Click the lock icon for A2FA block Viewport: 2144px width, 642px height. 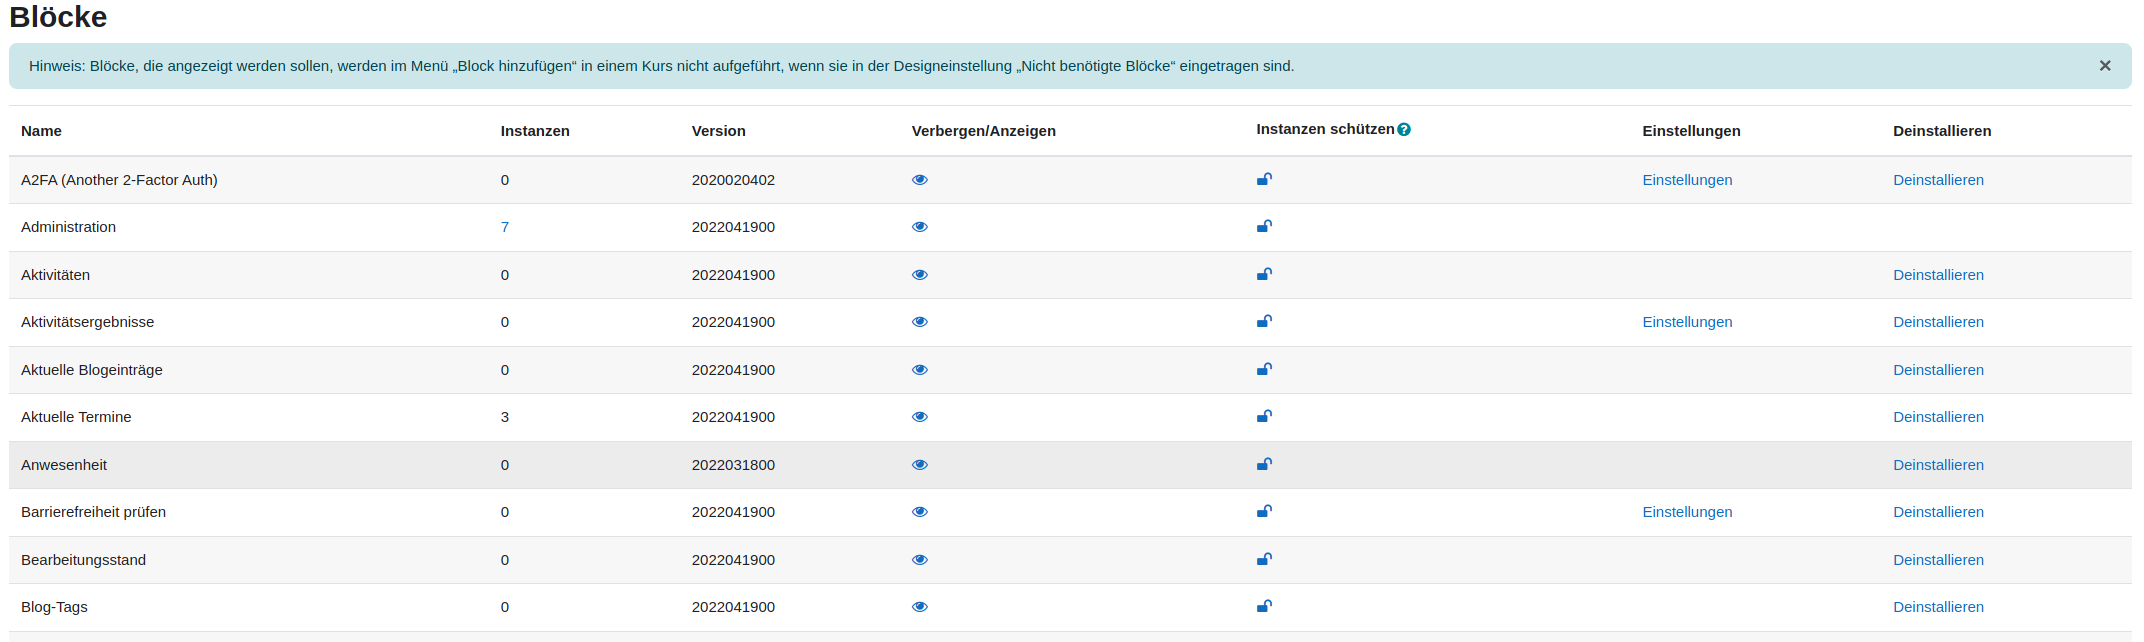pos(1264,180)
